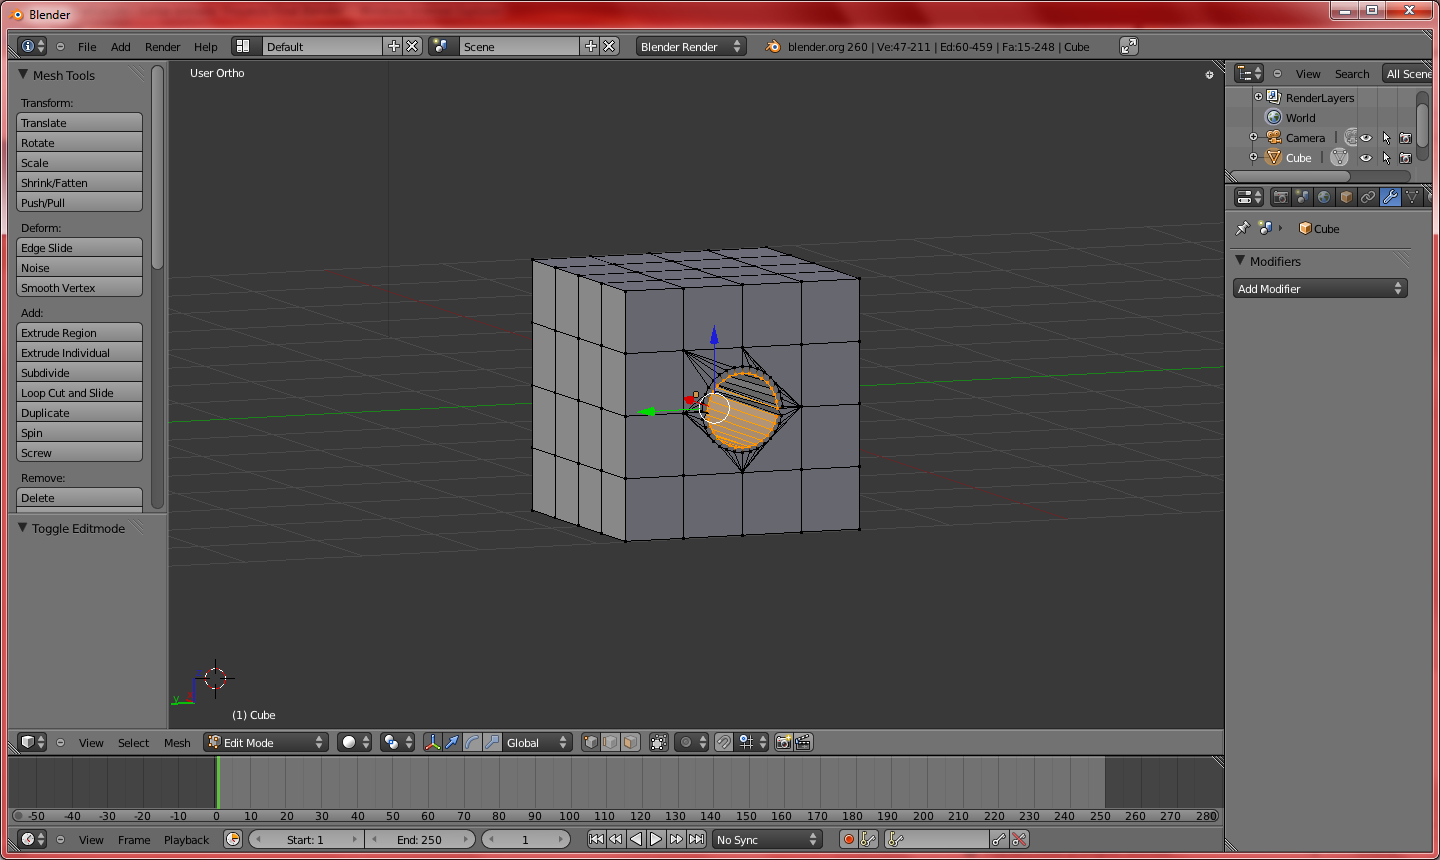Open the Object properties cube tab

1346,197
